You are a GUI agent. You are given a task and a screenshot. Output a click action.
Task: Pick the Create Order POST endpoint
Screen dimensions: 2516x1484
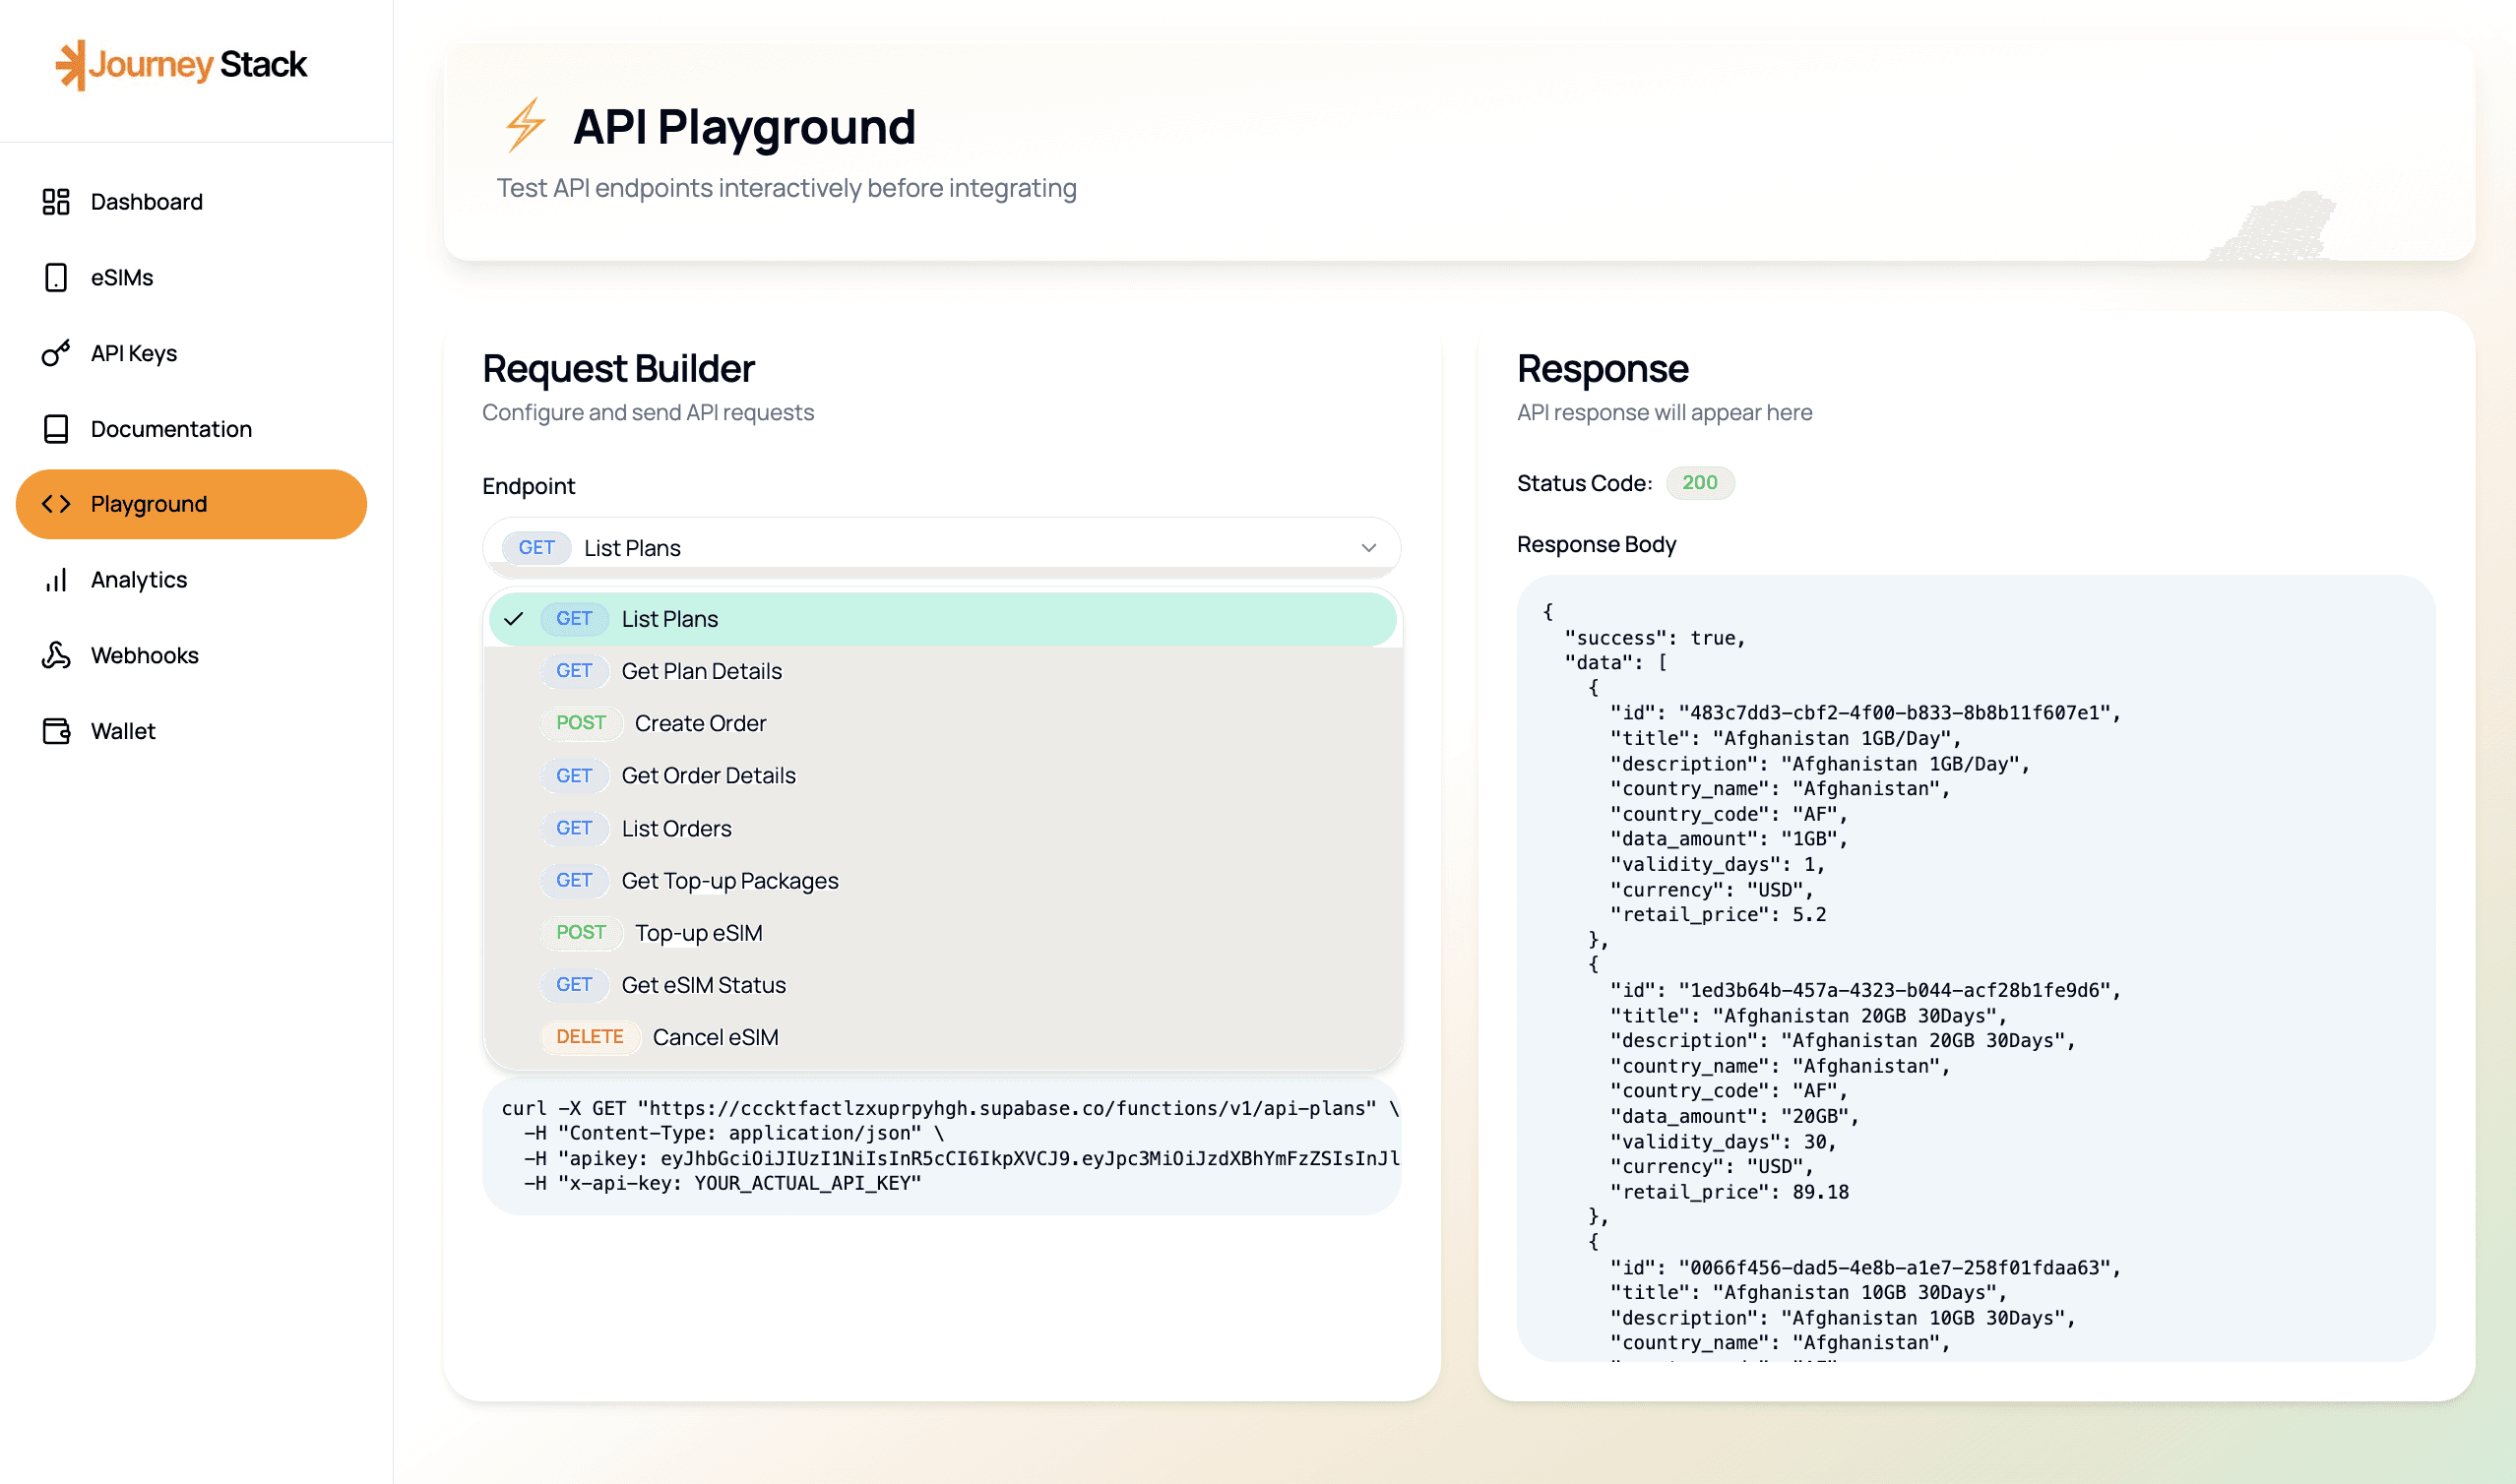(x=699, y=723)
